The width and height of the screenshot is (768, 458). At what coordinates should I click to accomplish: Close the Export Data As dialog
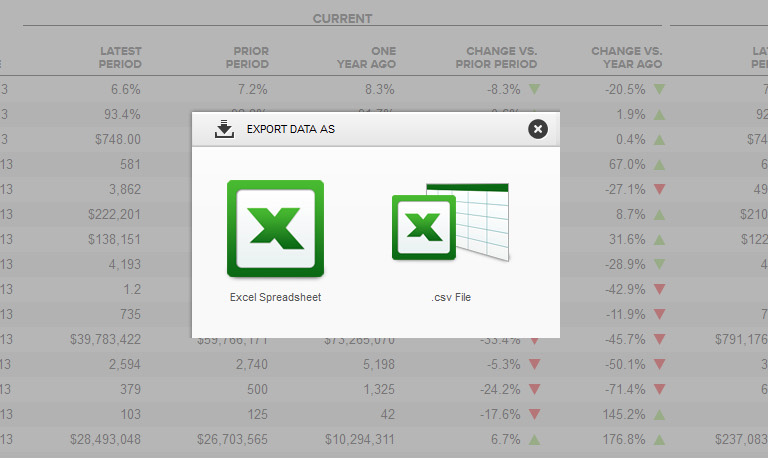tap(538, 129)
